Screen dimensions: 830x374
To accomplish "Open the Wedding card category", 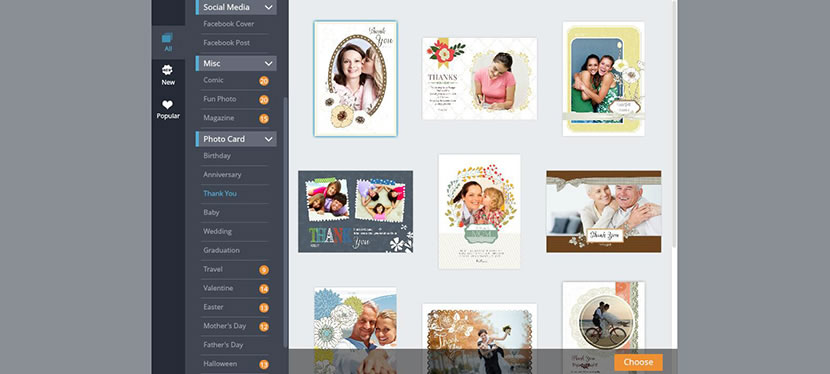I will click(218, 232).
